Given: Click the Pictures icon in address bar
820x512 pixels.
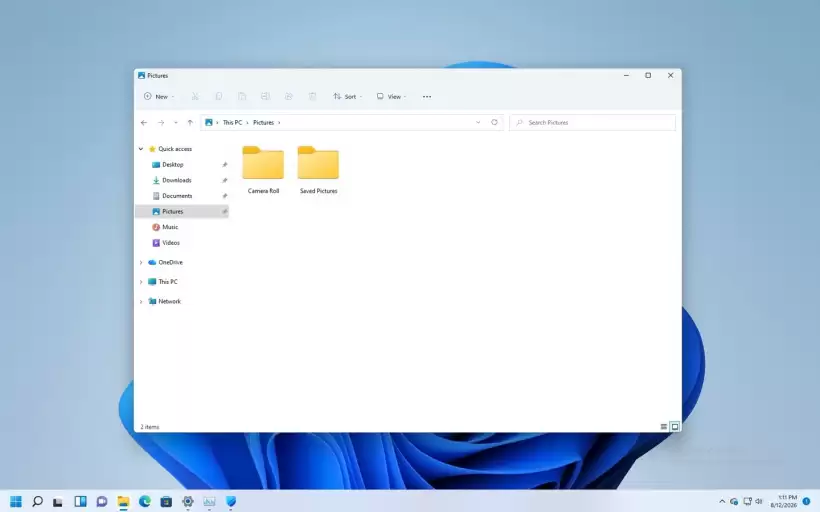Looking at the screenshot, I should [209, 122].
